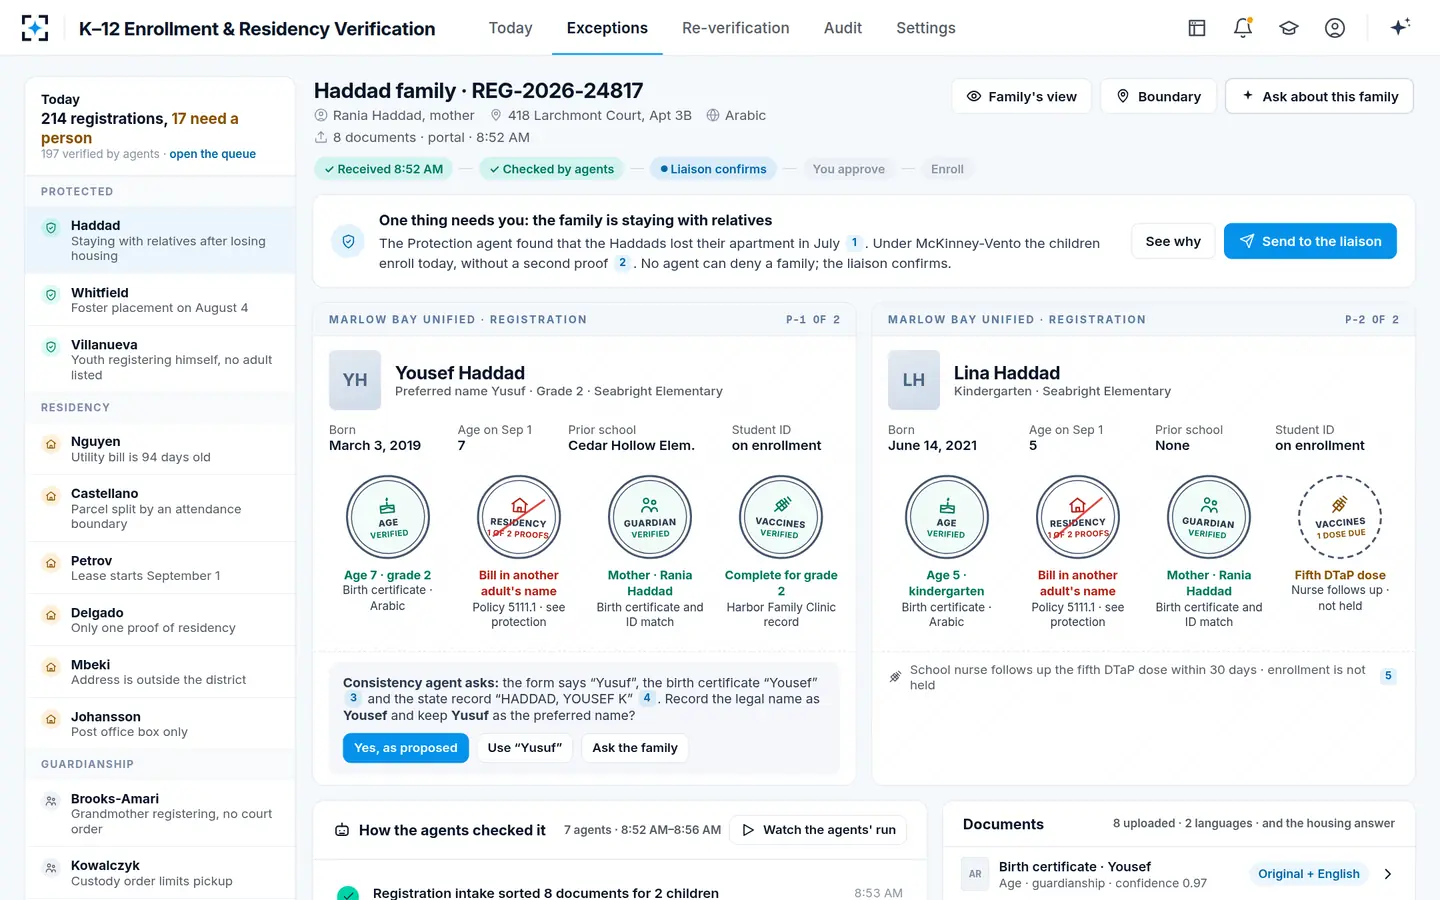Open the Settings tab
The height and width of the screenshot is (900, 1440).
[926, 28]
